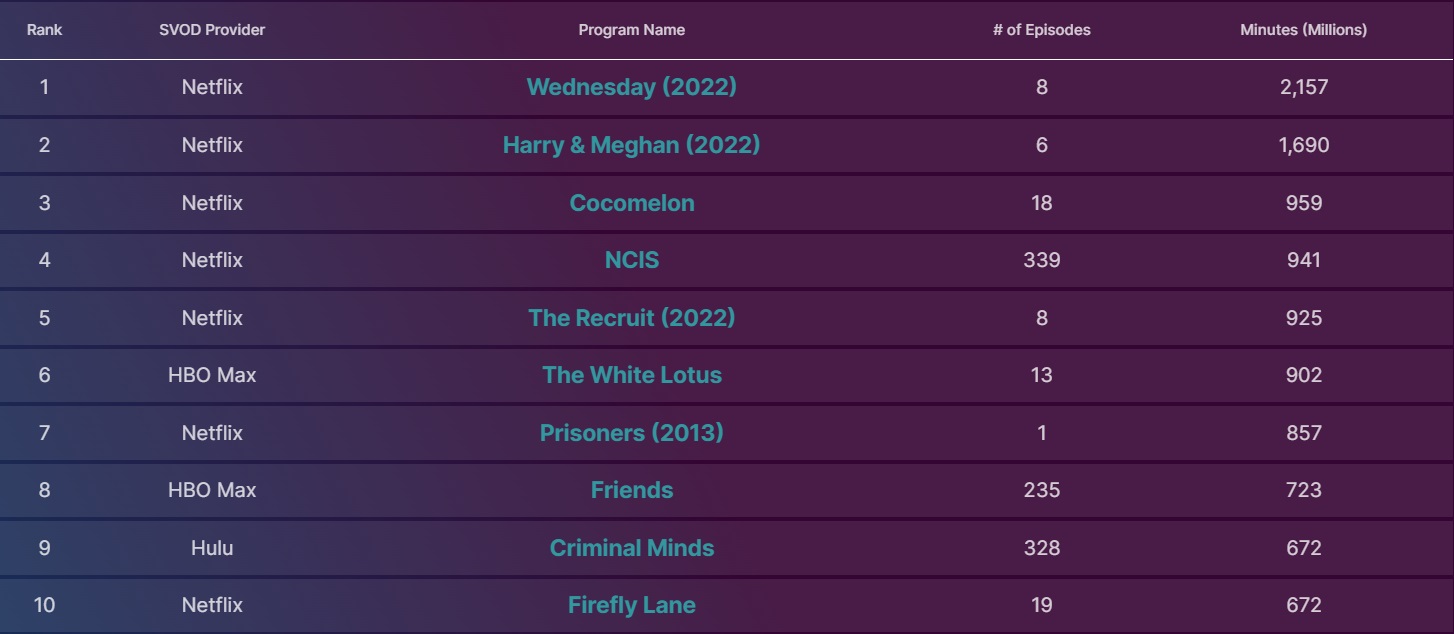The height and width of the screenshot is (634, 1454).
Task: Click the Program Name column header
Action: pyautogui.click(x=631, y=30)
